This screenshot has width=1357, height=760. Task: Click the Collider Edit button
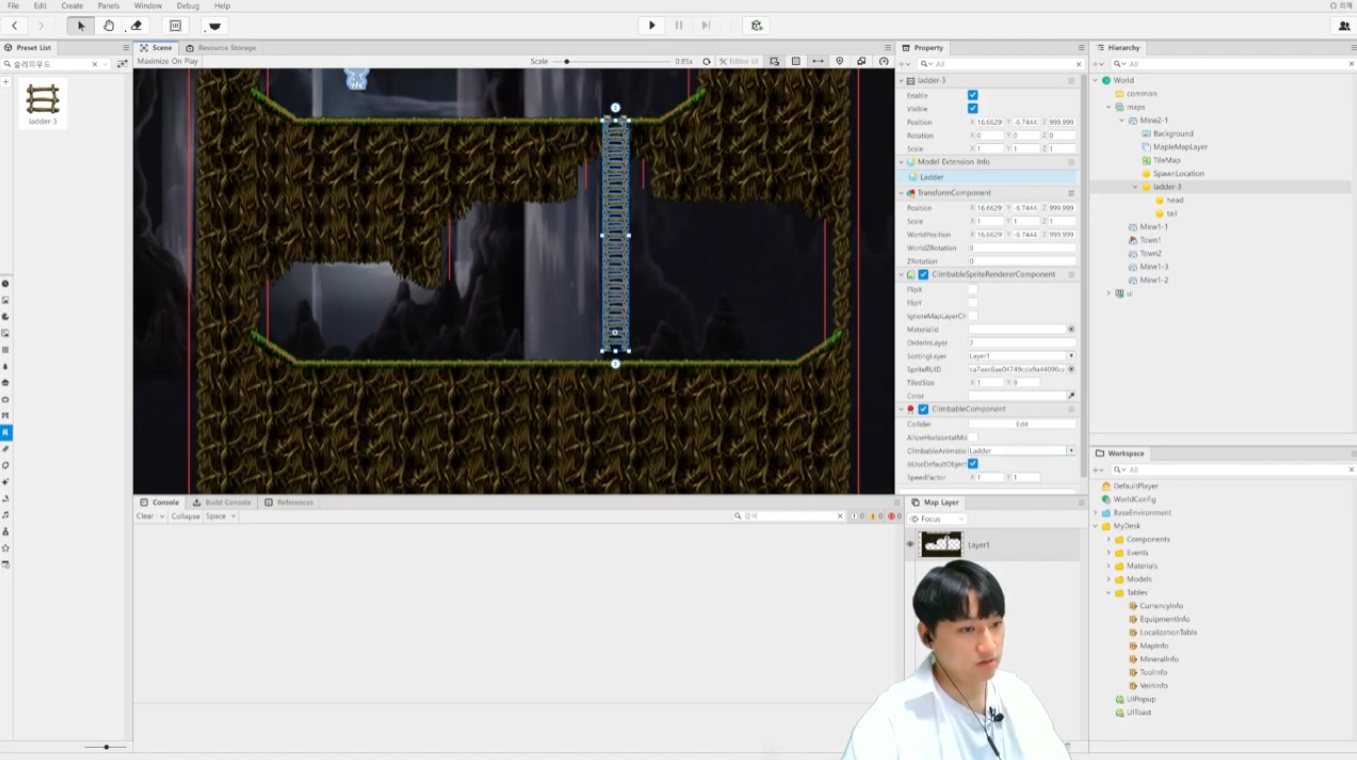(x=1022, y=424)
